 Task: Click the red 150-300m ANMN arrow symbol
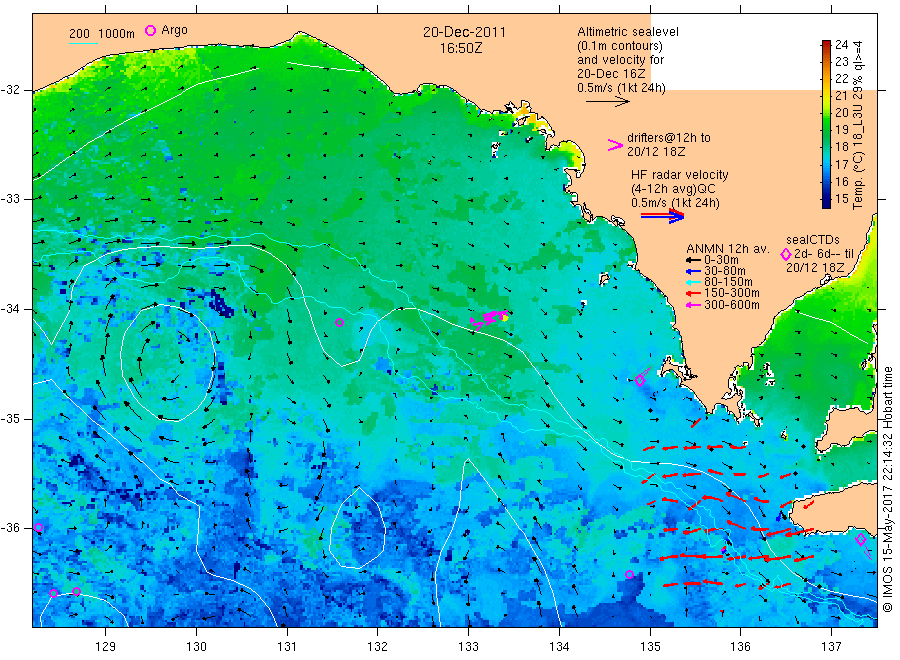[694, 293]
